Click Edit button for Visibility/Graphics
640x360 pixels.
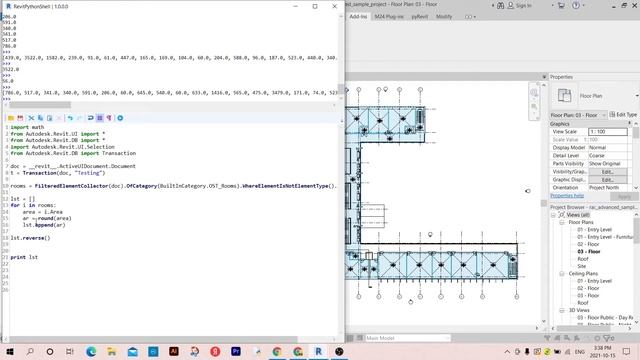(608, 172)
